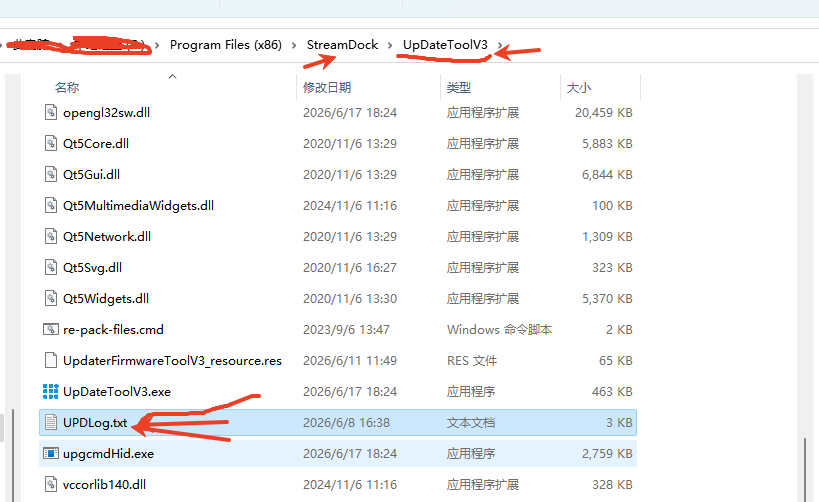
Task: Click the UPDLog.txt document icon
Action: pyautogui.click(x=51, y=422)
